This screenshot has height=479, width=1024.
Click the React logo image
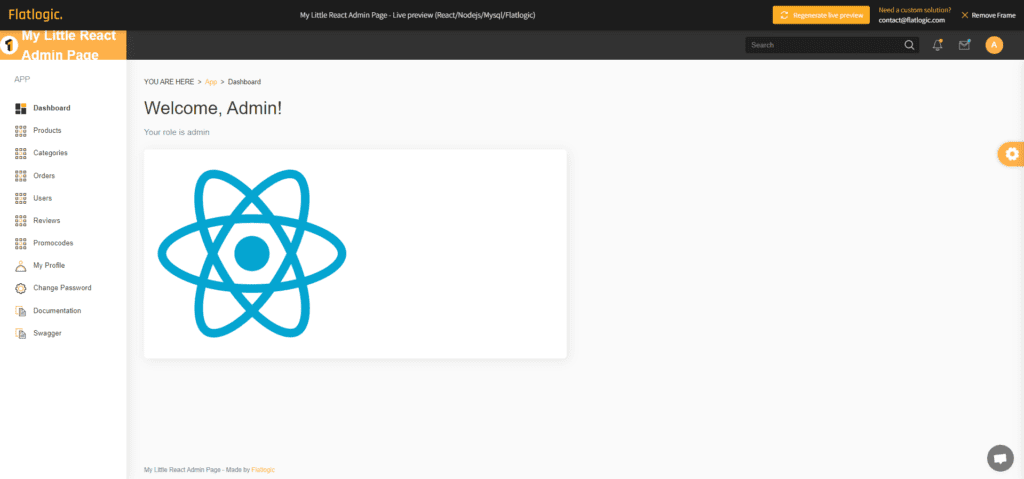251,253
